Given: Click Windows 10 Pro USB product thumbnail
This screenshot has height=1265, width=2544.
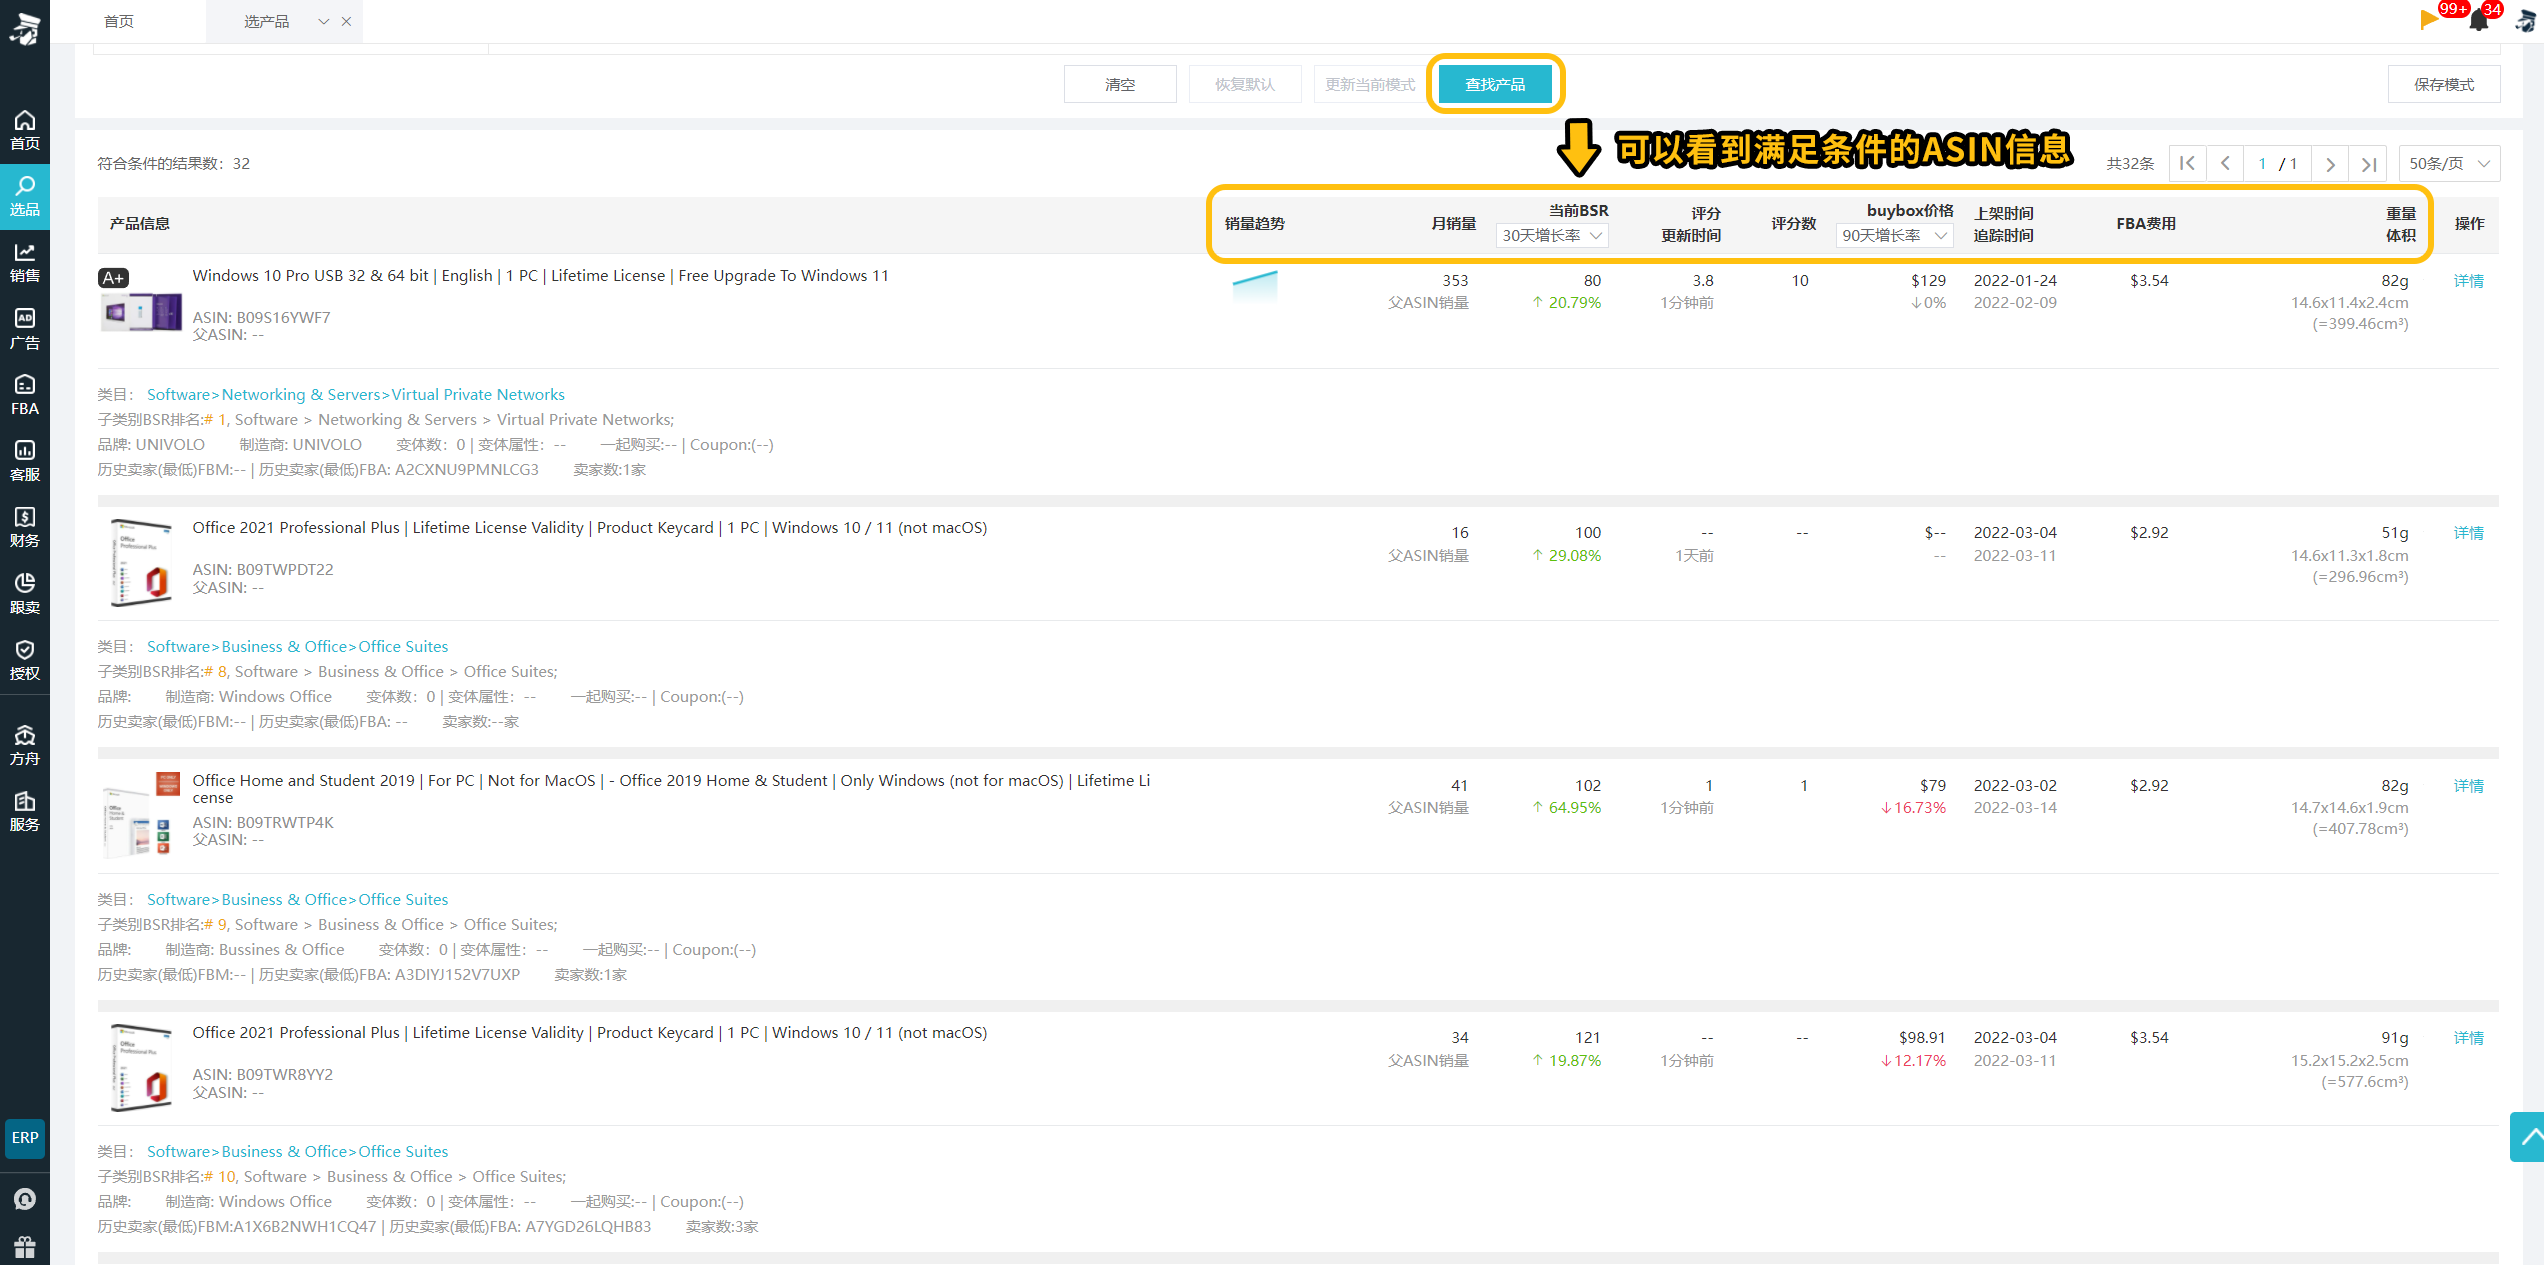Looking at the screenshot, I should point(141,313).
